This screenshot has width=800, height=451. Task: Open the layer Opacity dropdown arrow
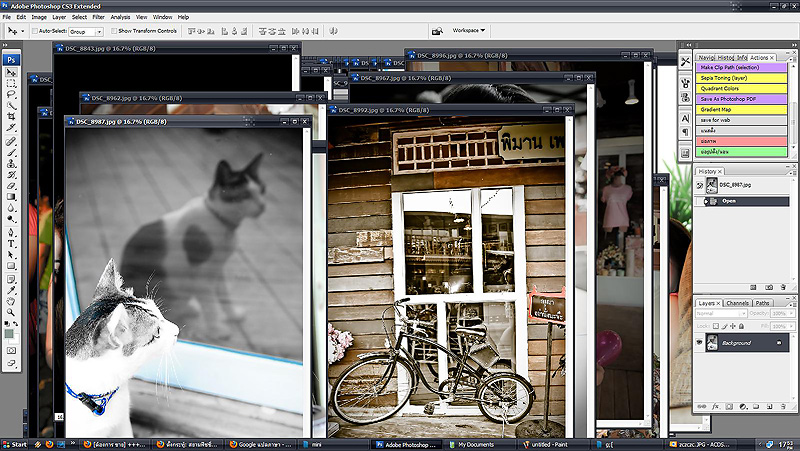click(791, 313)
